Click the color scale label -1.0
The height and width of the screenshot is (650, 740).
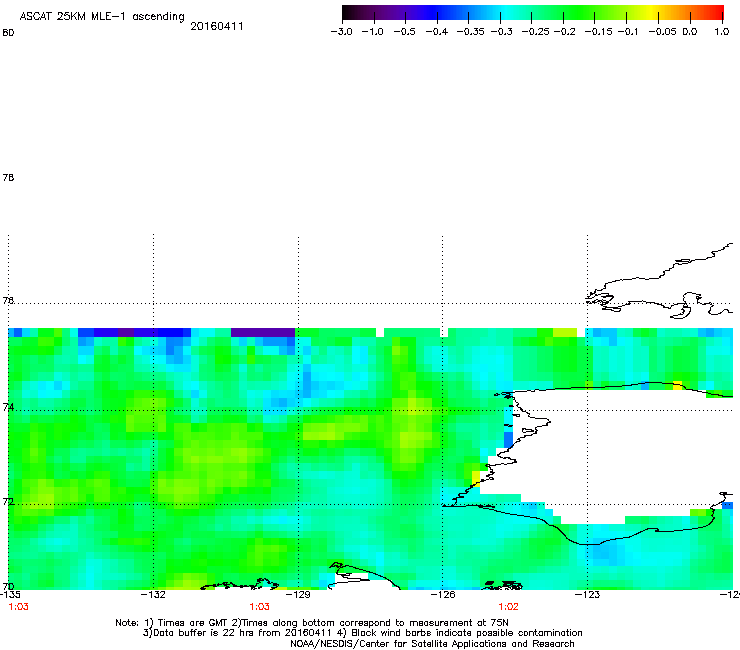(373, 32)
